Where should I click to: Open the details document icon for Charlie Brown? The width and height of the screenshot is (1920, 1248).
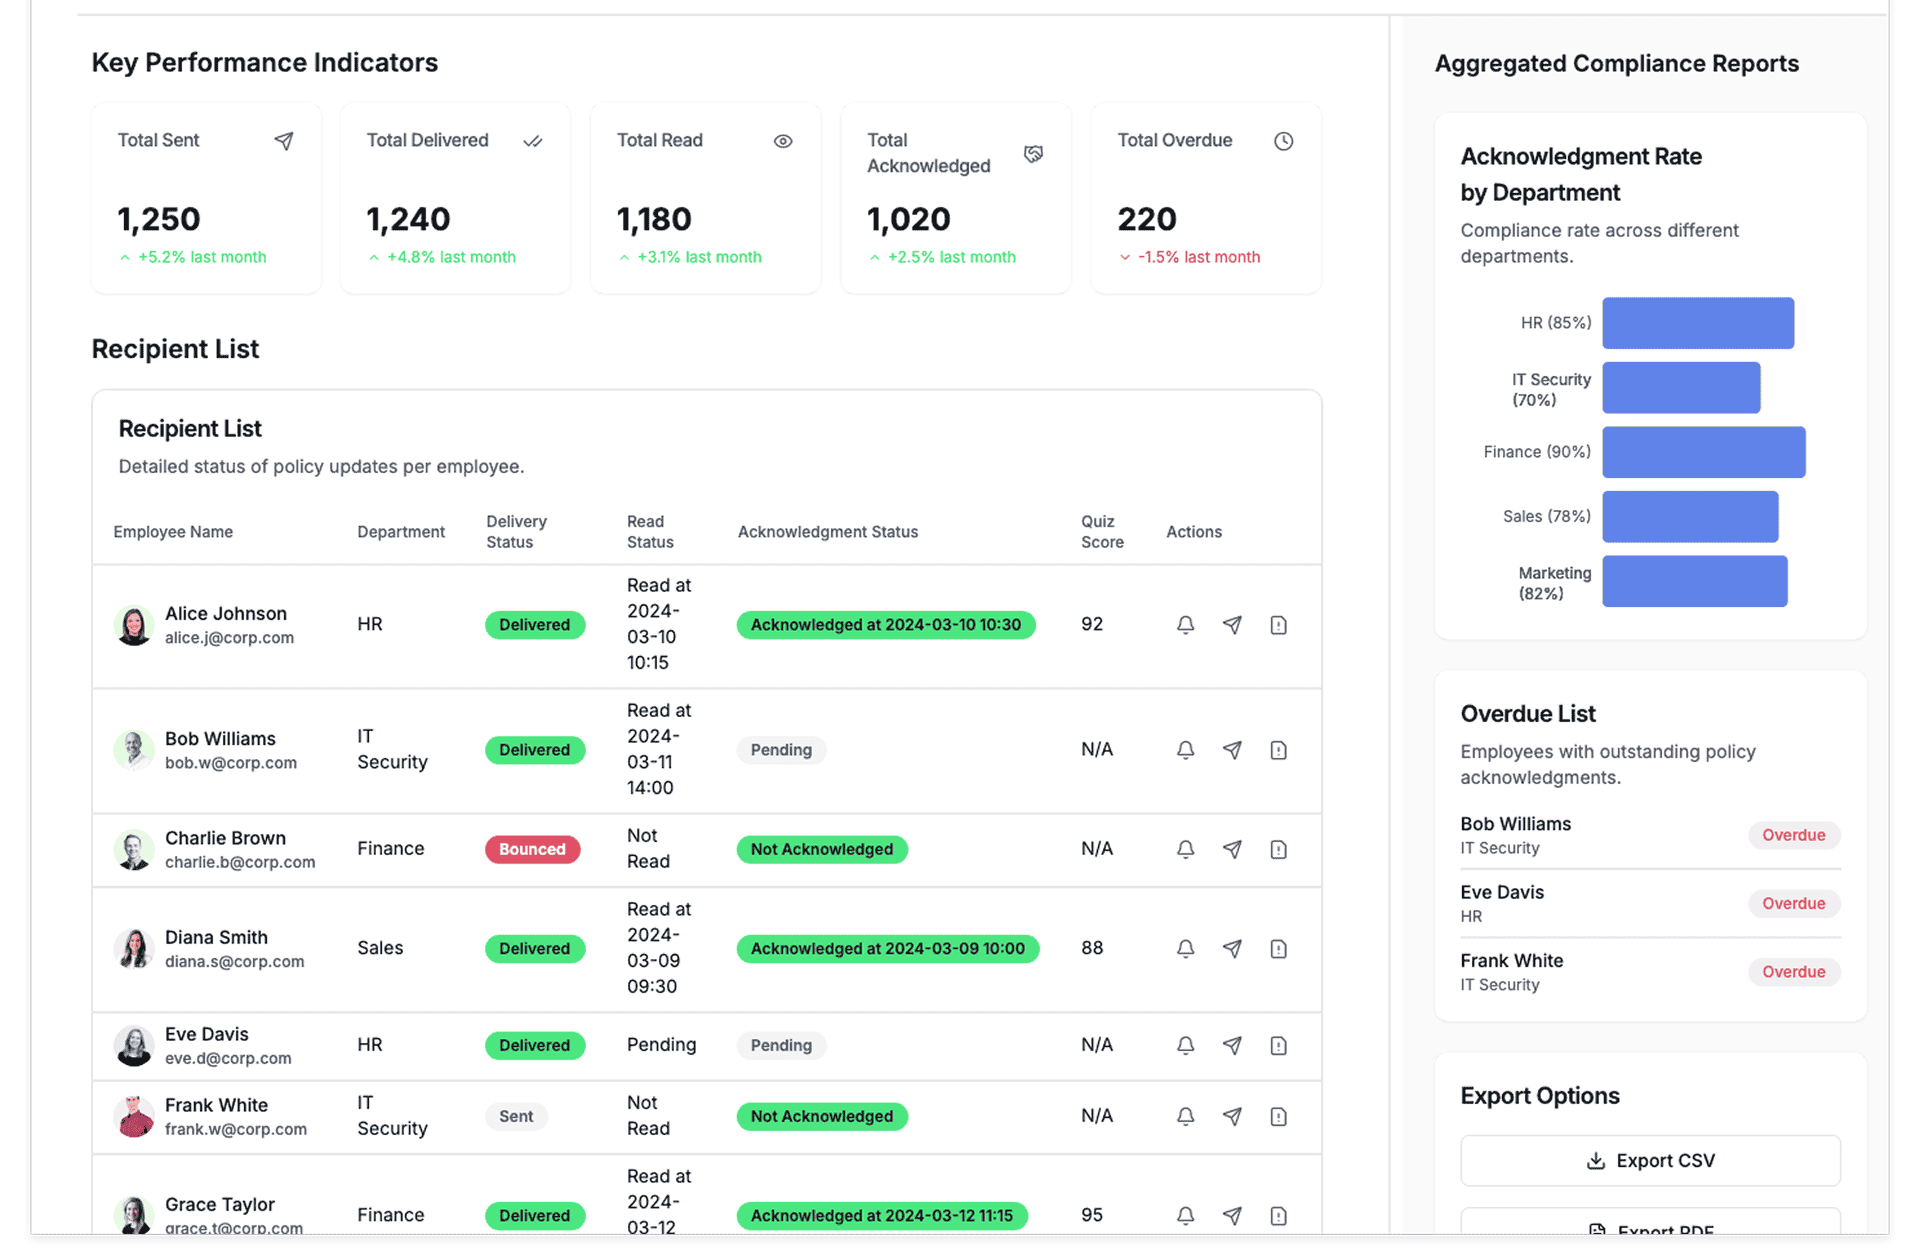tap(1278, 849)
